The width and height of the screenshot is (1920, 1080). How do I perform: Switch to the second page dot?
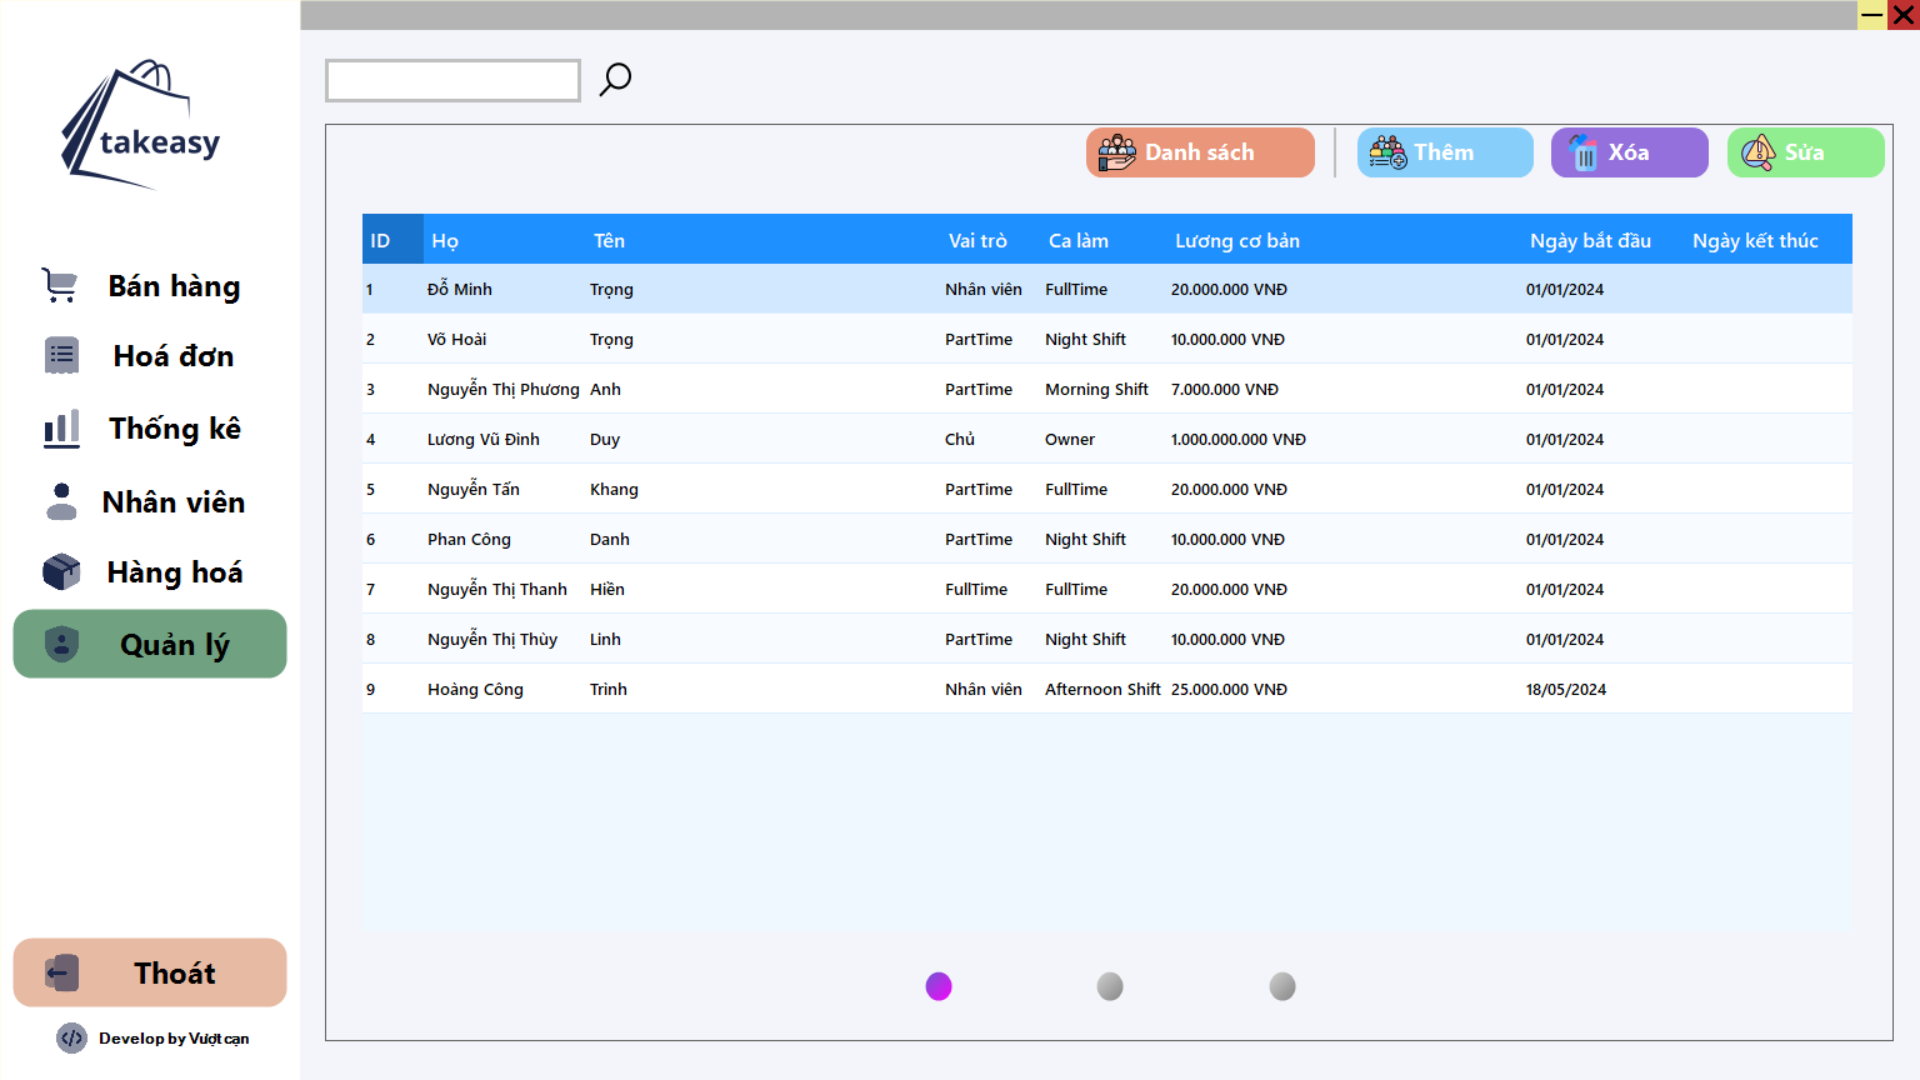click(x=1110, y=987)
